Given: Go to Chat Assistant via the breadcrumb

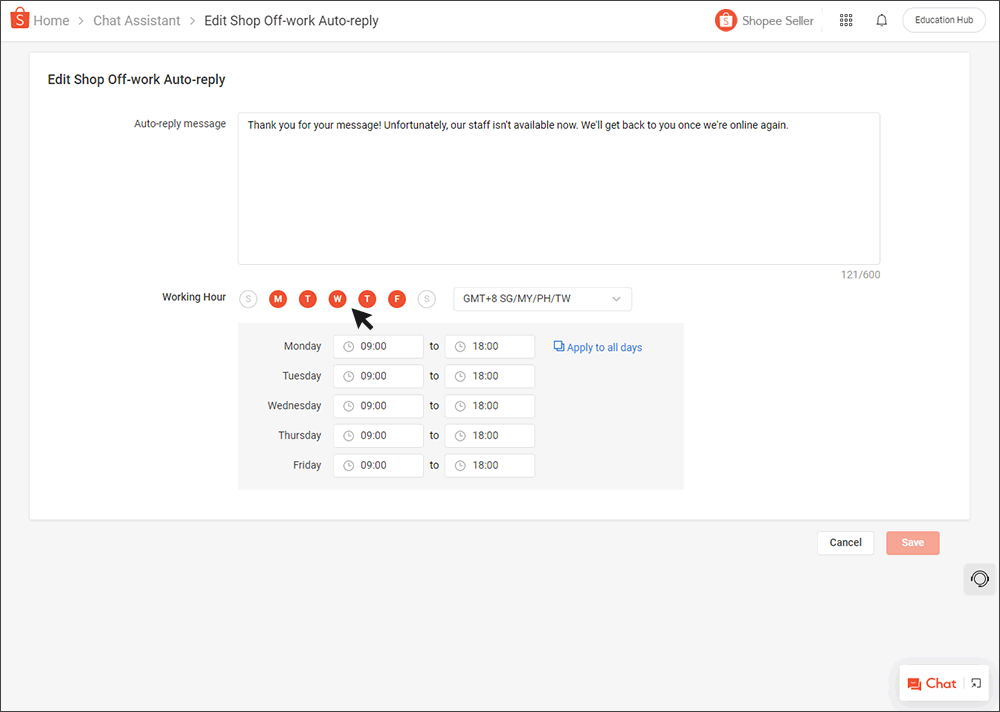Looking at the screenshot, I should (136, 20).
